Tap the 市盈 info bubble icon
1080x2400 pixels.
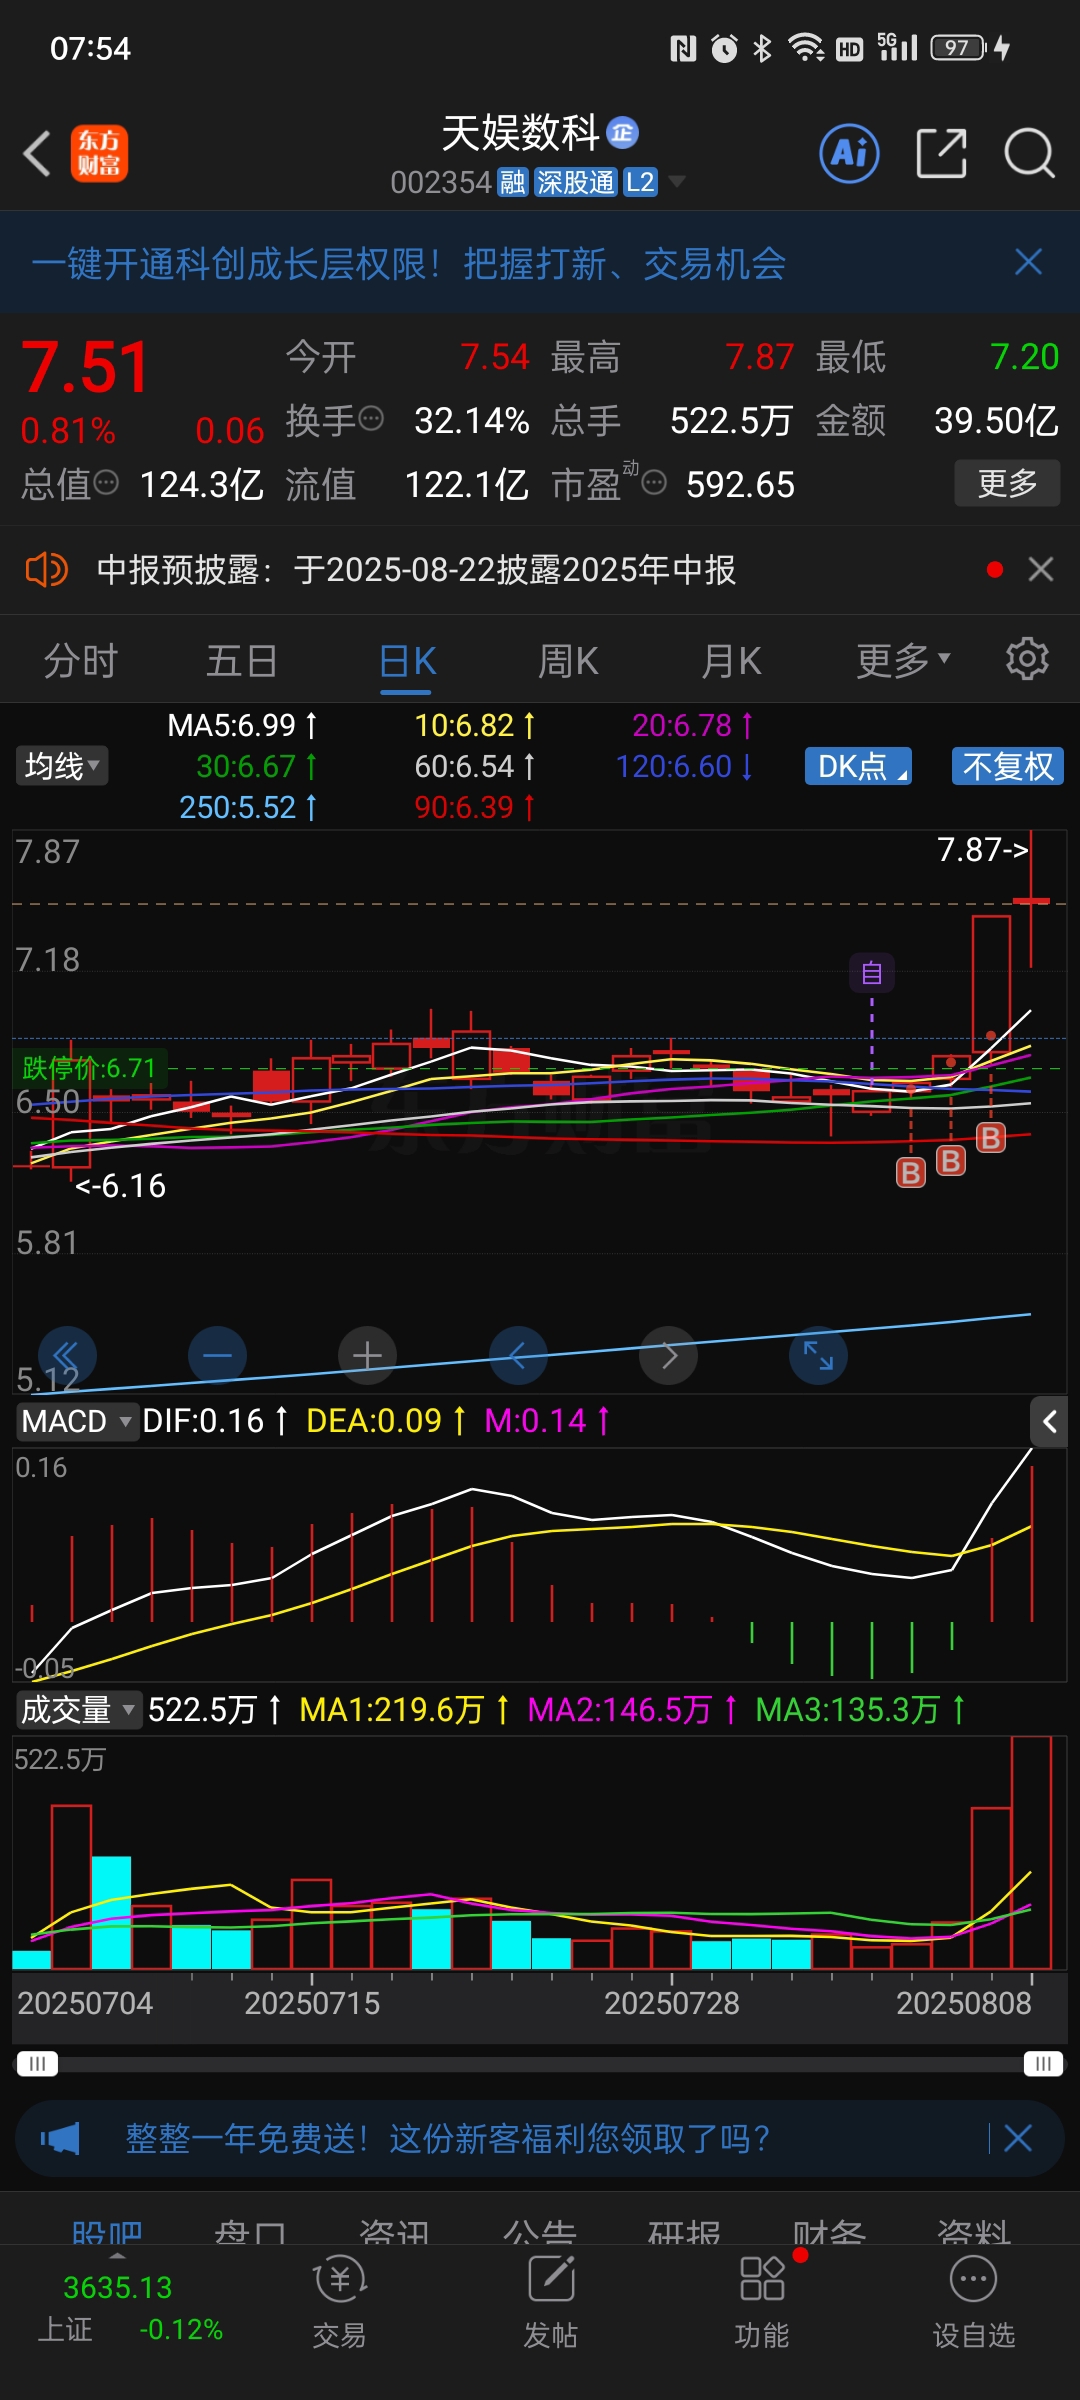[x=654, y=483]
